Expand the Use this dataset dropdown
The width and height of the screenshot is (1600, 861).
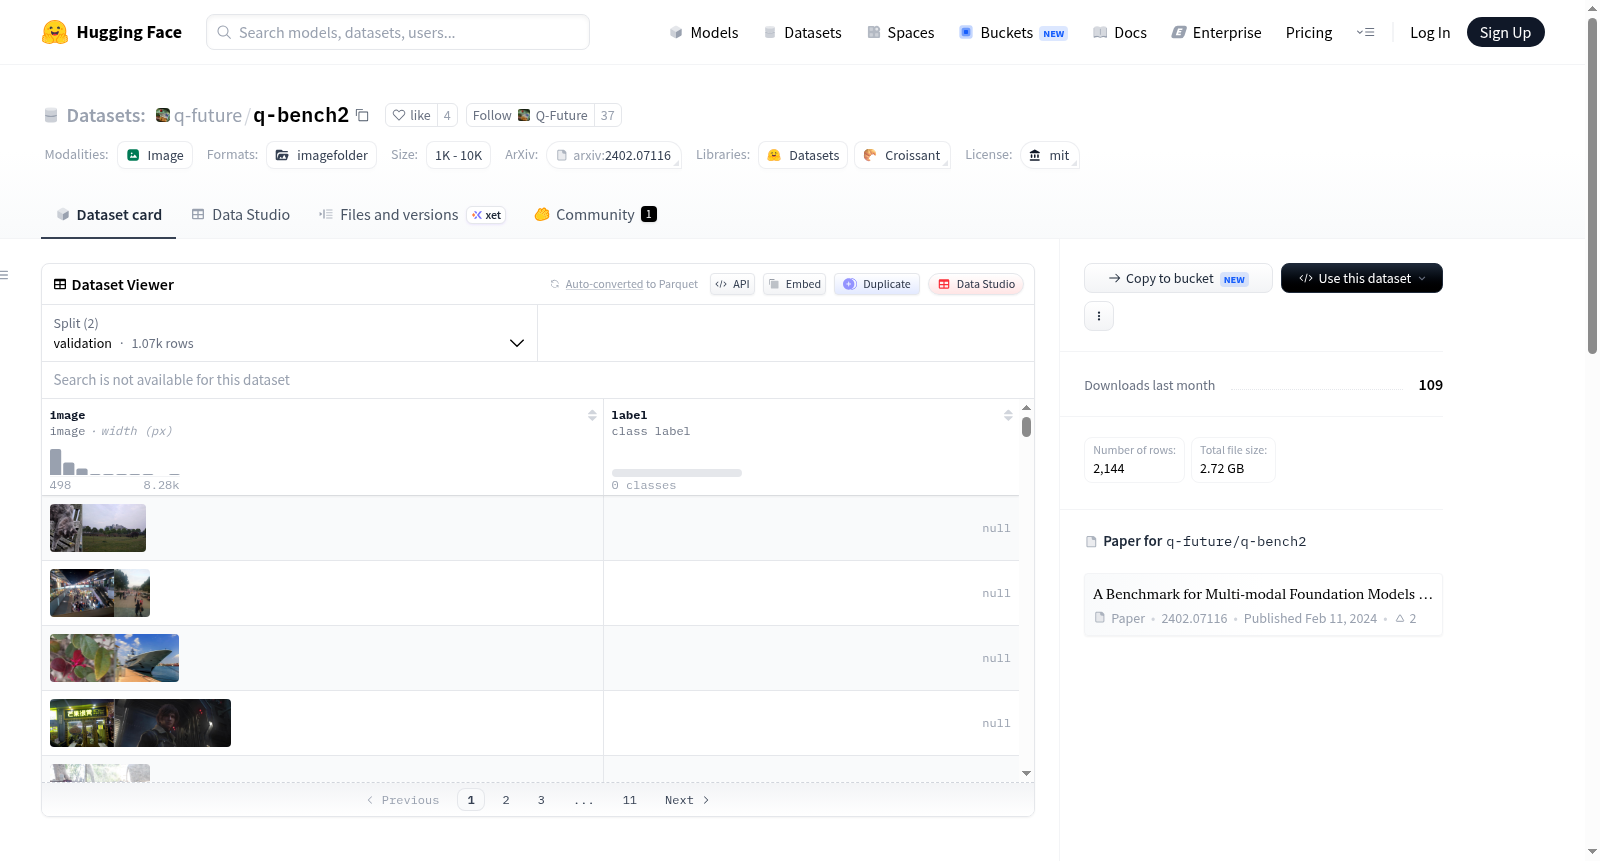[x=1362, y=278]
